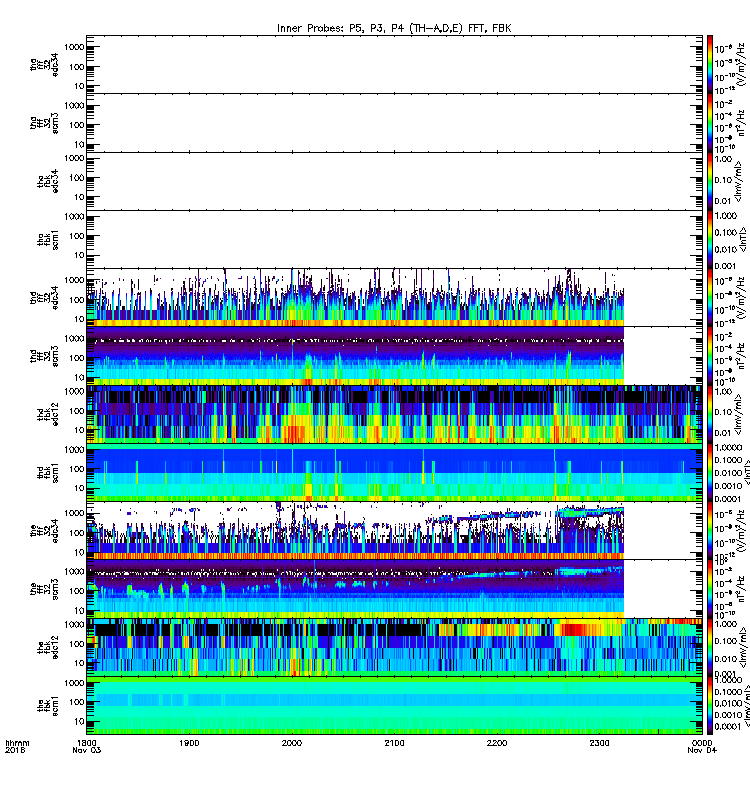Click the "the fff 32 scm3" panel label
The width and height of the screenshot is (750, 800).
pos(44,589)
